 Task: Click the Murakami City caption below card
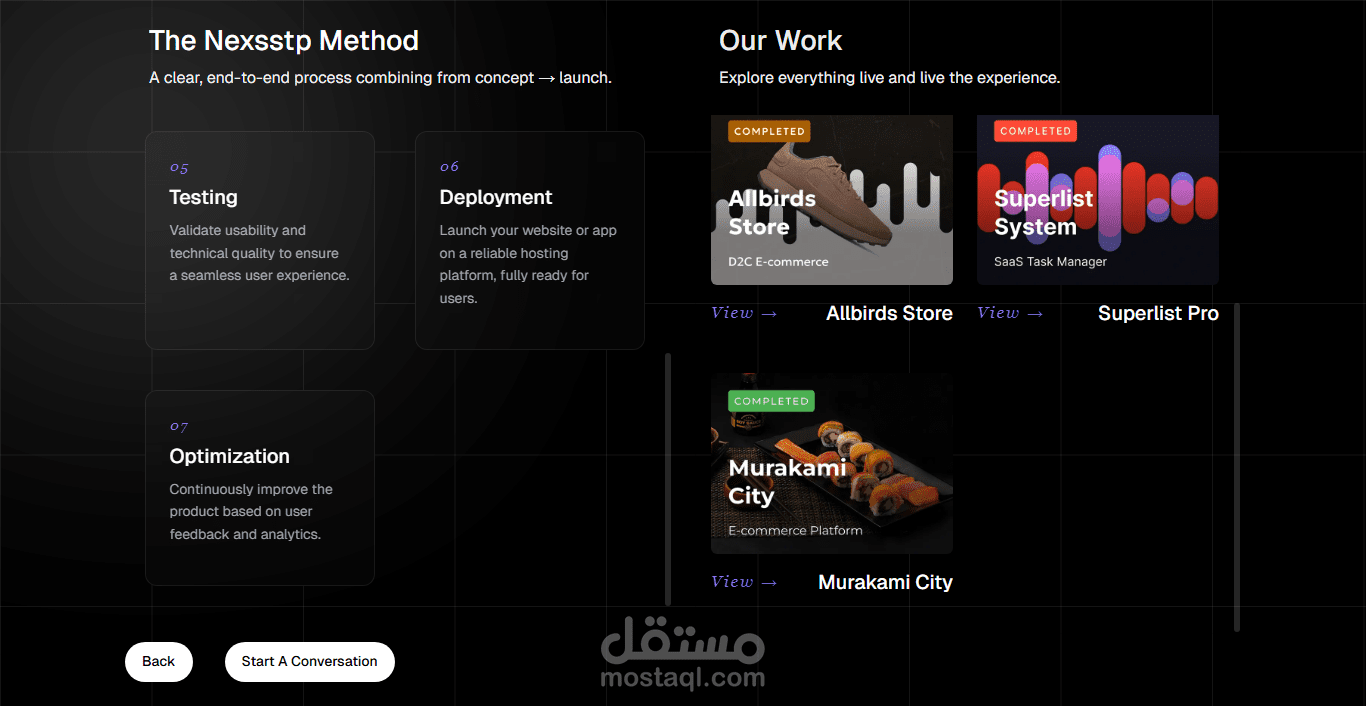pyautogui.click(x=885, y=582)
